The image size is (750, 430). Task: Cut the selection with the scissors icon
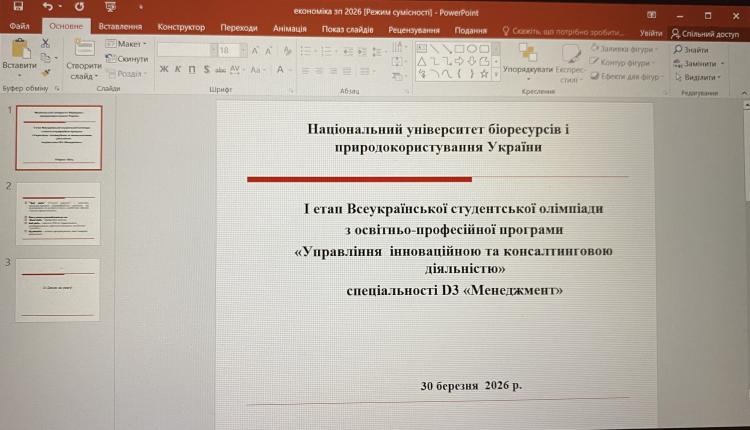[45, 44]
